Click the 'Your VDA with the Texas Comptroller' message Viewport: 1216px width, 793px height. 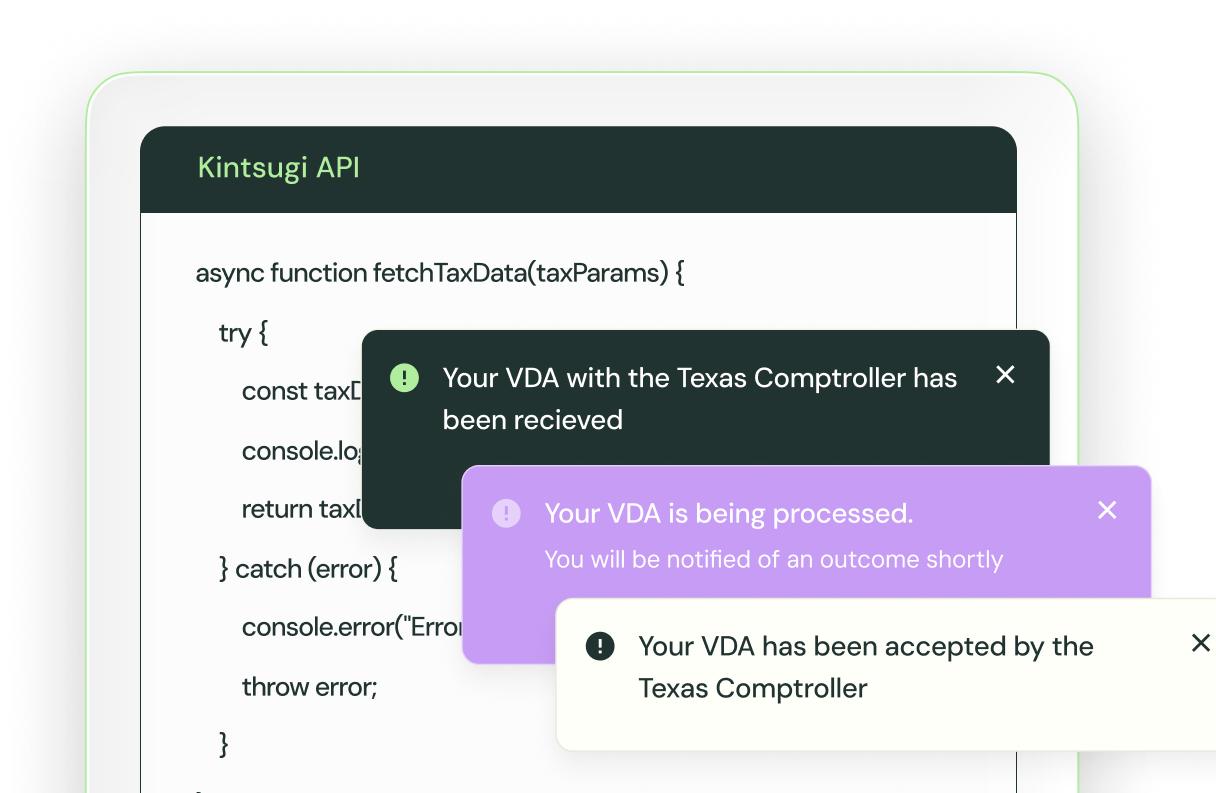click(x=699, y=398)
